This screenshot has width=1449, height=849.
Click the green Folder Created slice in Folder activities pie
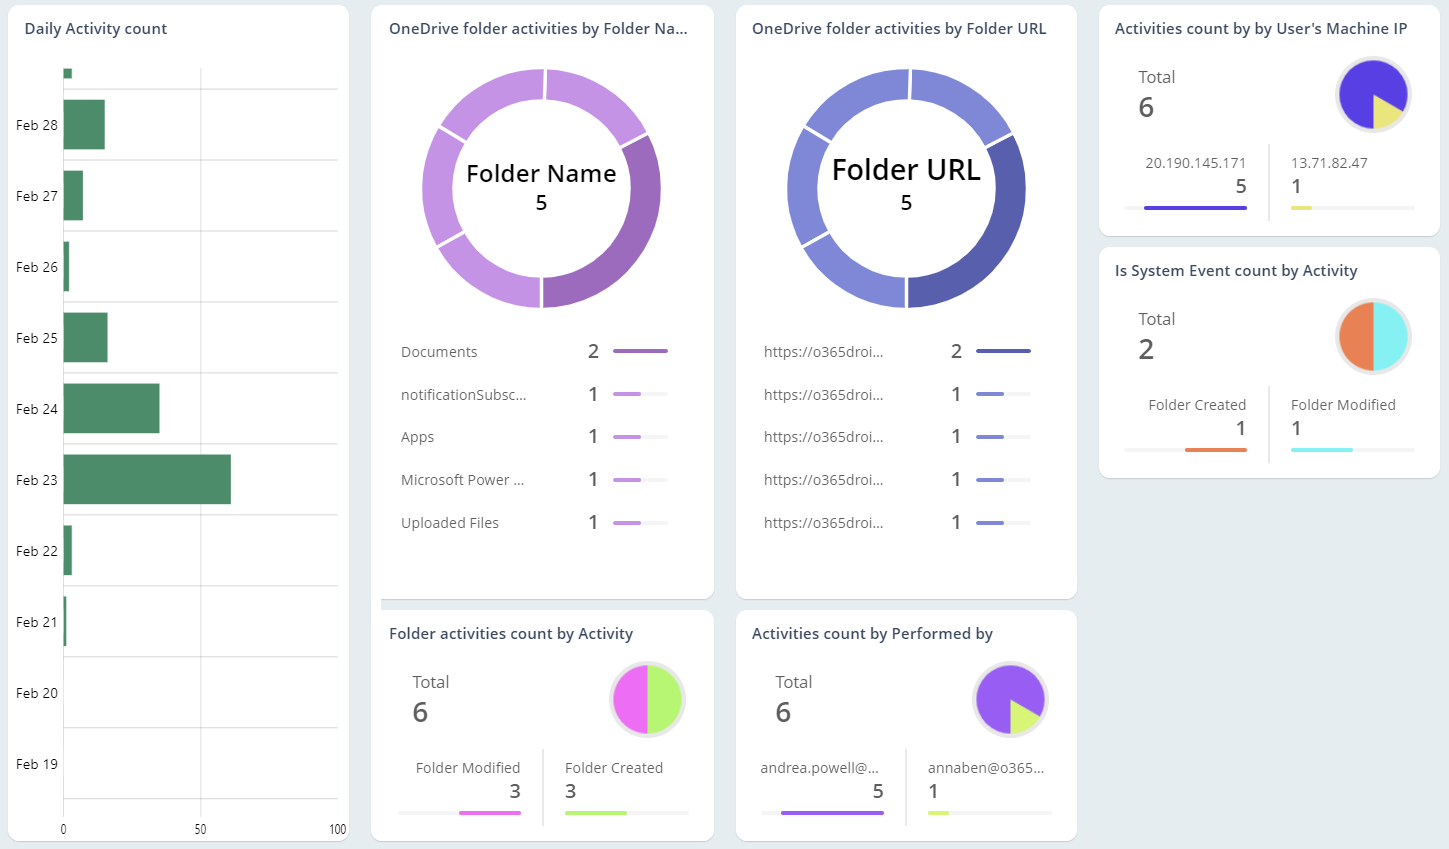click(664, 699)
